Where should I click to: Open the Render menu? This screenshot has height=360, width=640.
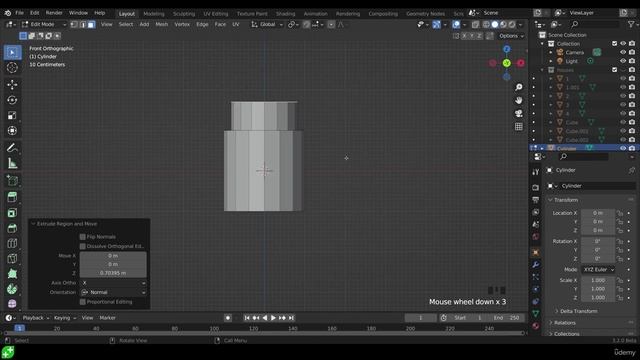pos(54,13)
